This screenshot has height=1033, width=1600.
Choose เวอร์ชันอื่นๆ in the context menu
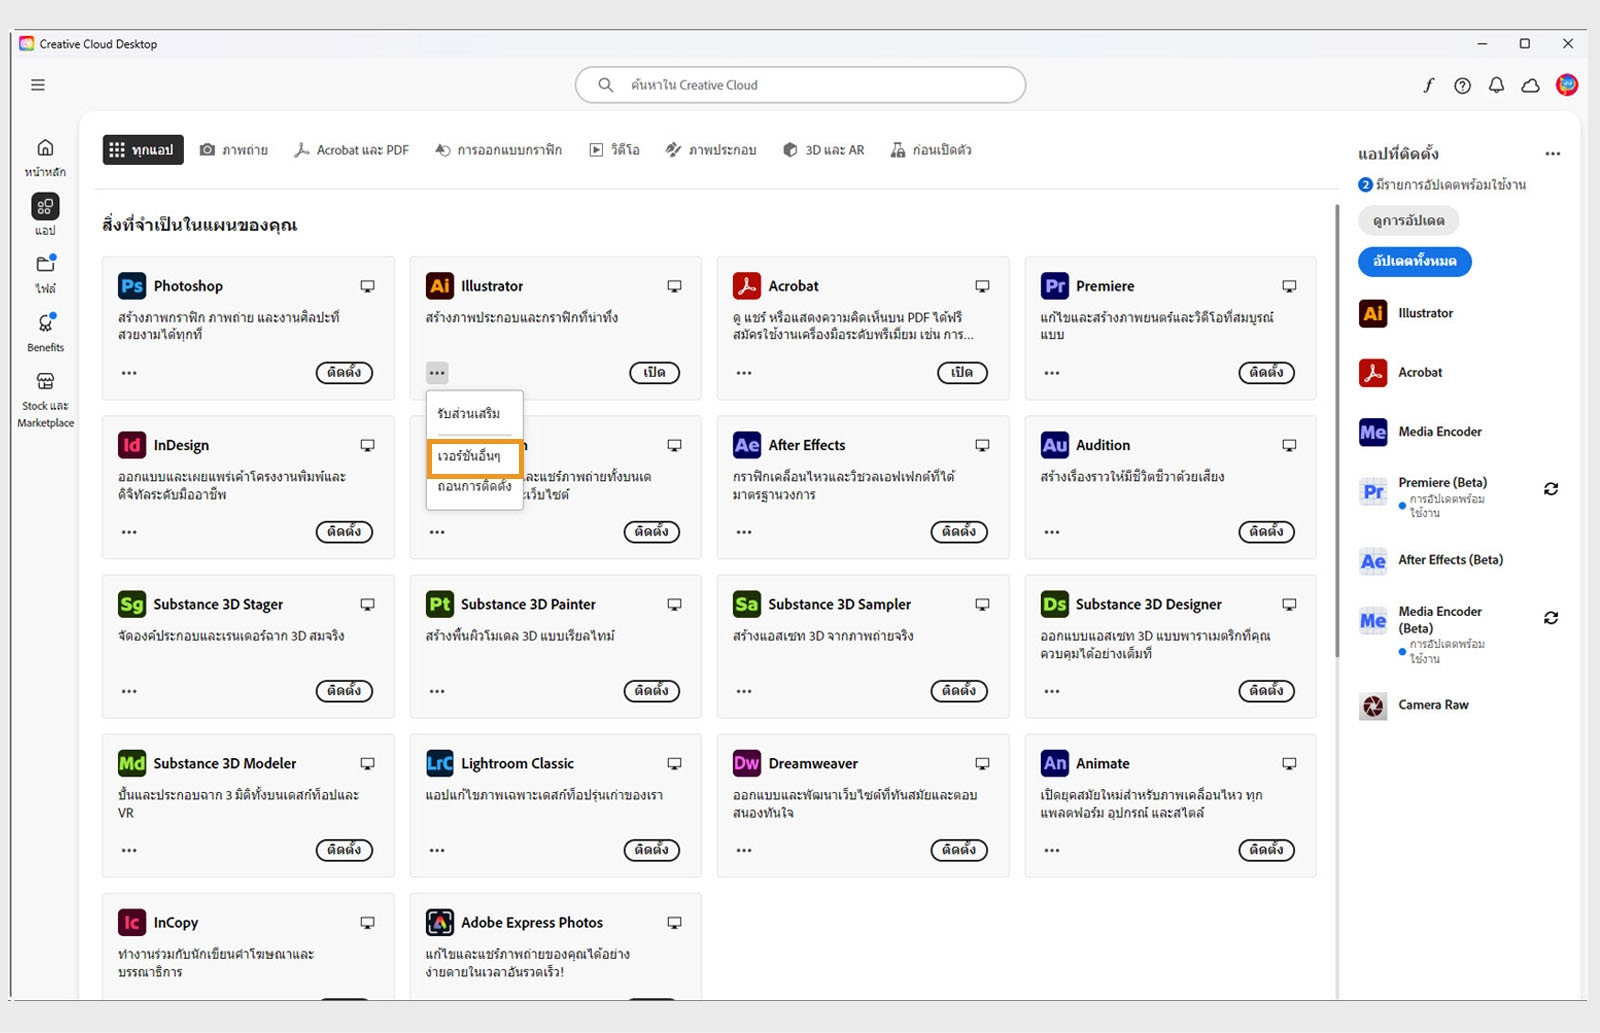point(475,457)
